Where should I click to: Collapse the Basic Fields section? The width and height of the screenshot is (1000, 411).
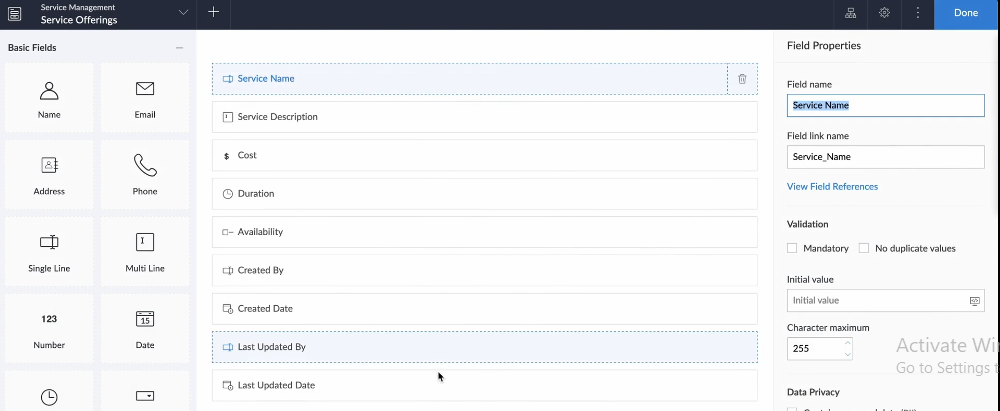[x=179, y=47]
